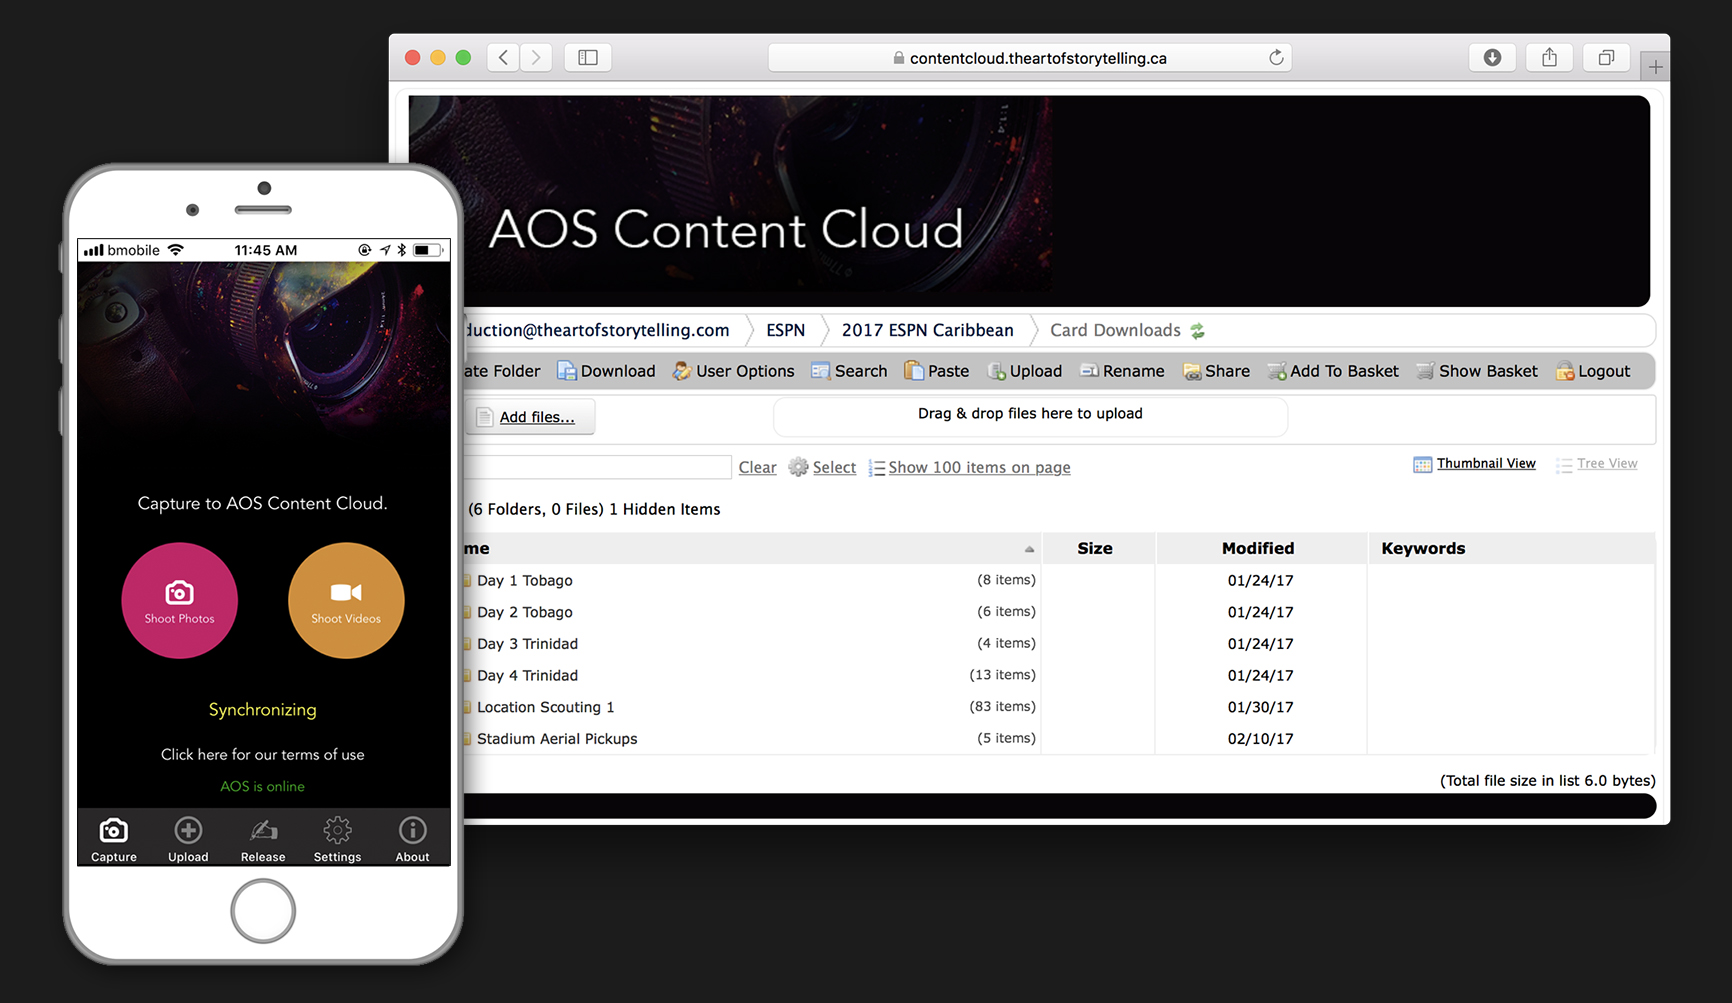Log out using the Logout button
The width and height of the screenshot is (1732, 1003).
click(x=1593, y=371)
